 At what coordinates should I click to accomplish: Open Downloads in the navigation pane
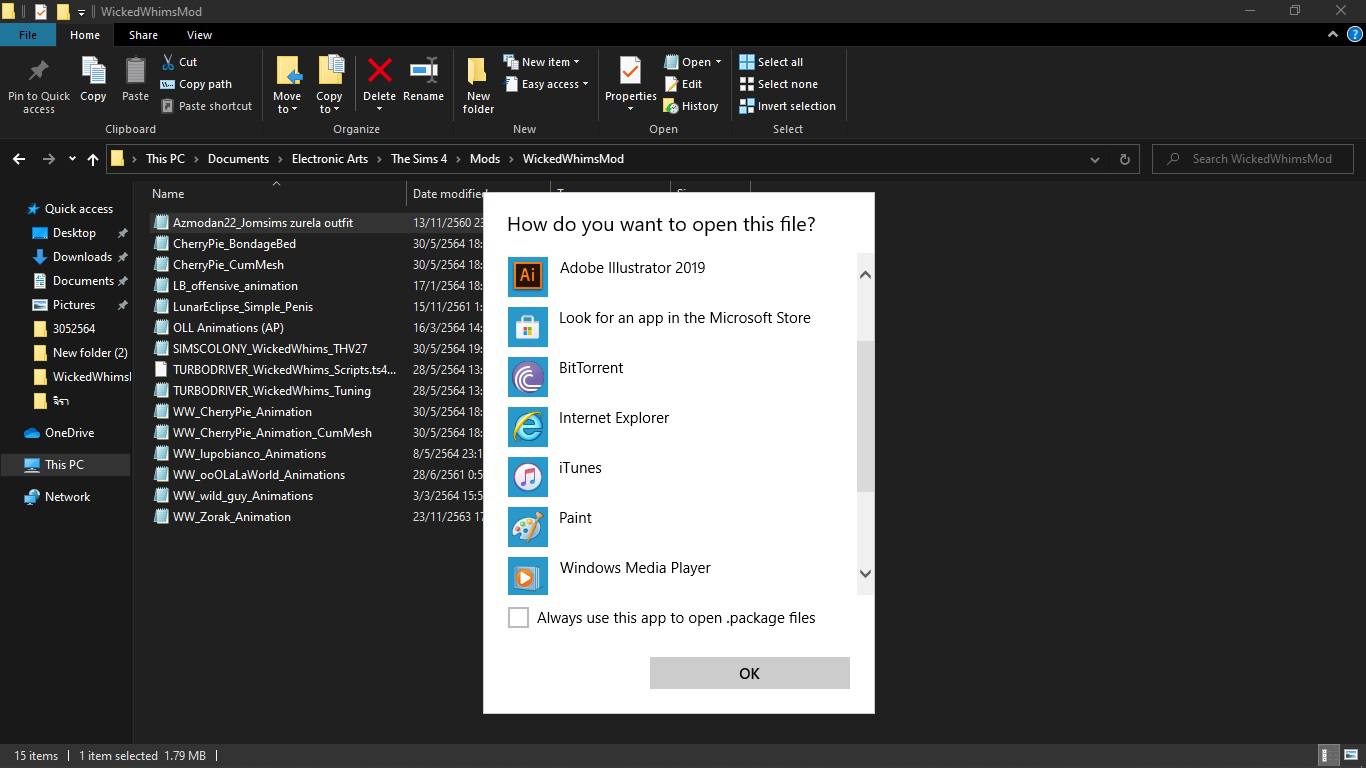82,257
